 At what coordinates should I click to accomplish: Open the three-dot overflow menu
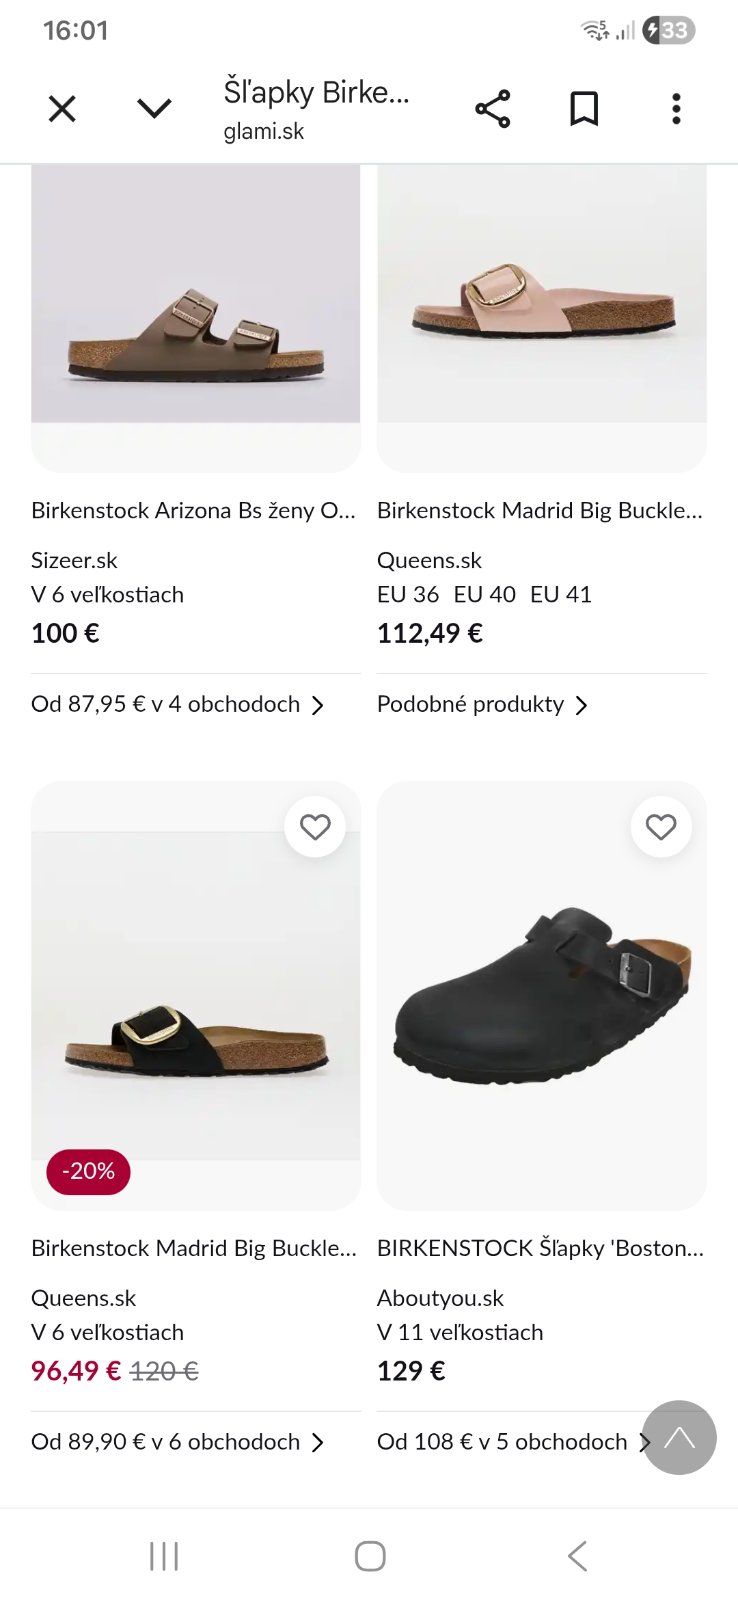click(x=676, y=108)
